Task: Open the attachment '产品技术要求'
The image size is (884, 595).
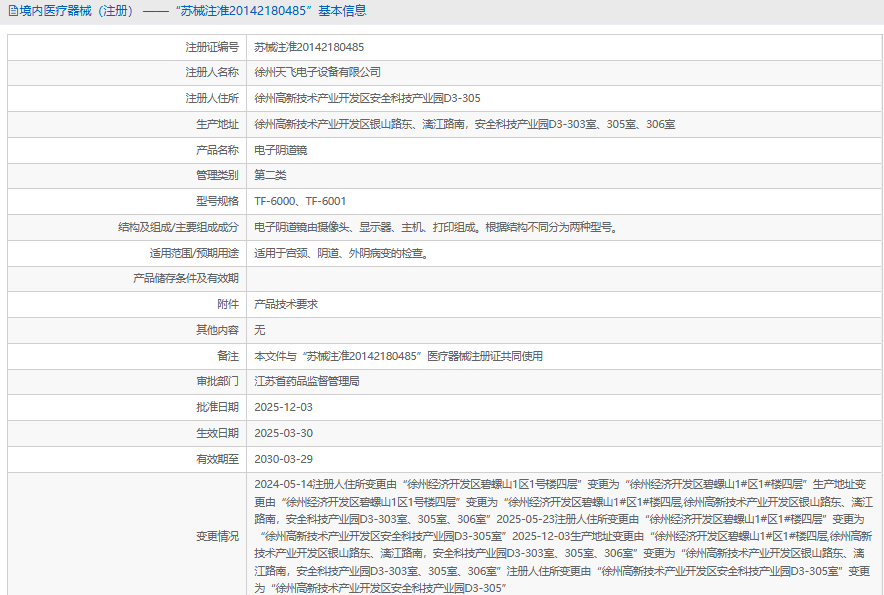Action: [286, 305]
